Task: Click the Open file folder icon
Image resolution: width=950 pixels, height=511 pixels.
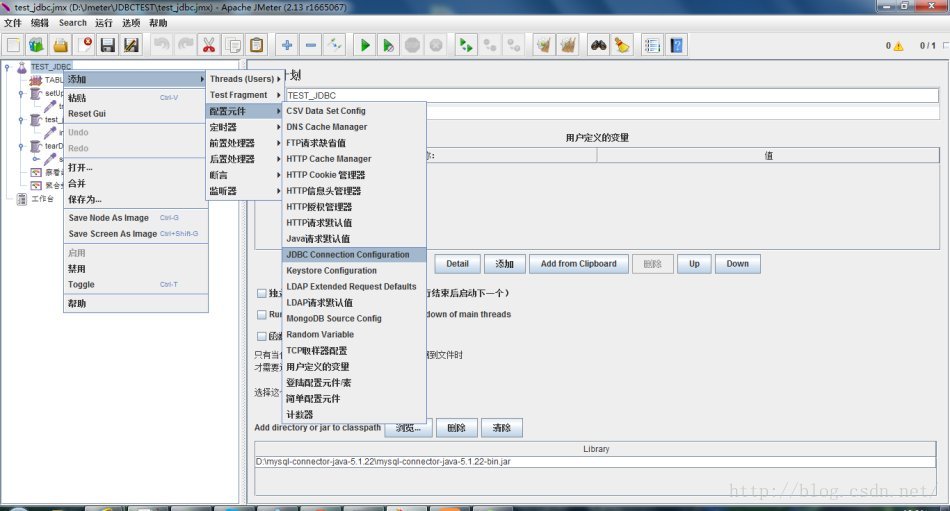Action: tap(60, 45)
